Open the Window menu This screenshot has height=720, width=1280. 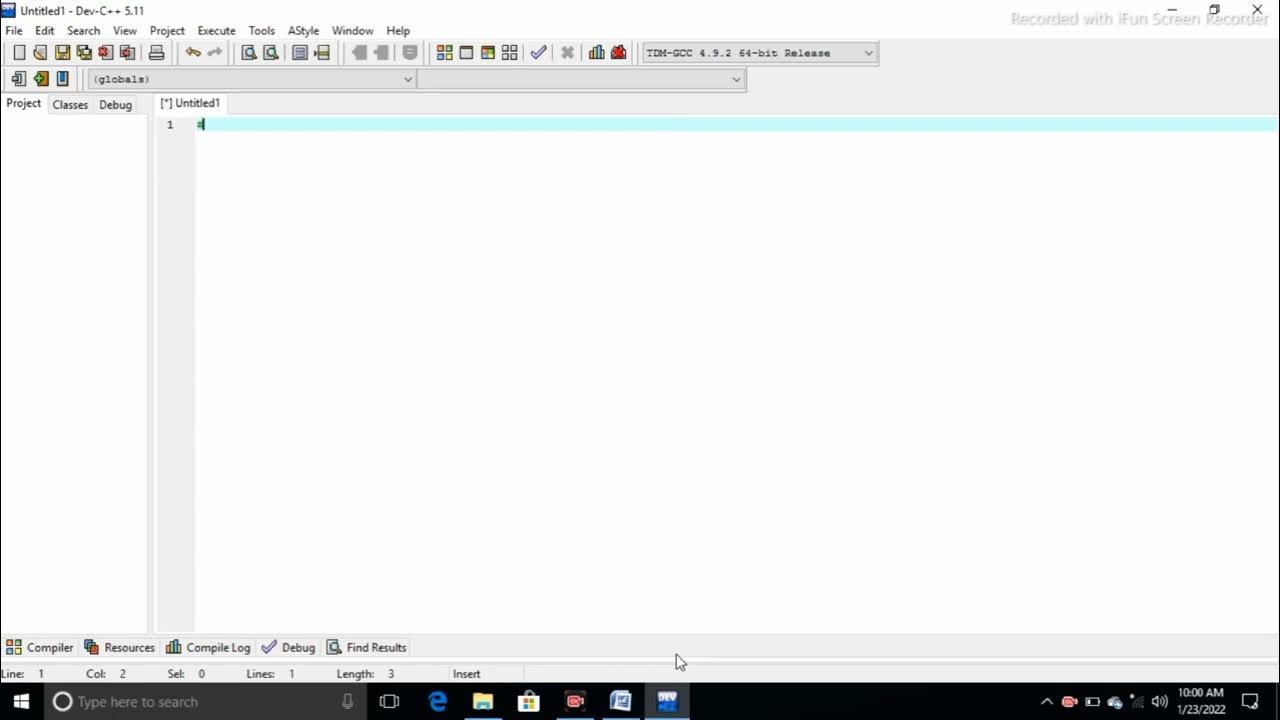tap(352, 31)
